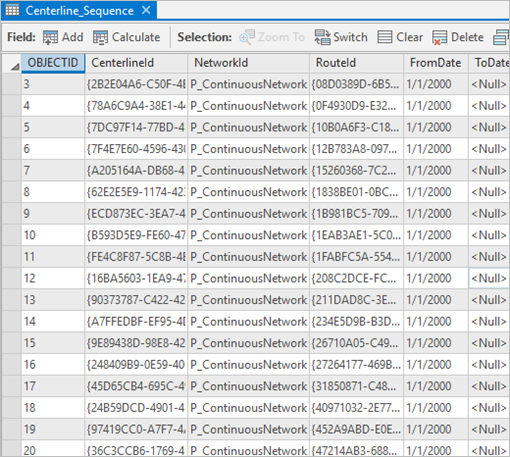Select row 12 via its row header
This screenshot has height=457, width=510.
click(x=12, y=278)
